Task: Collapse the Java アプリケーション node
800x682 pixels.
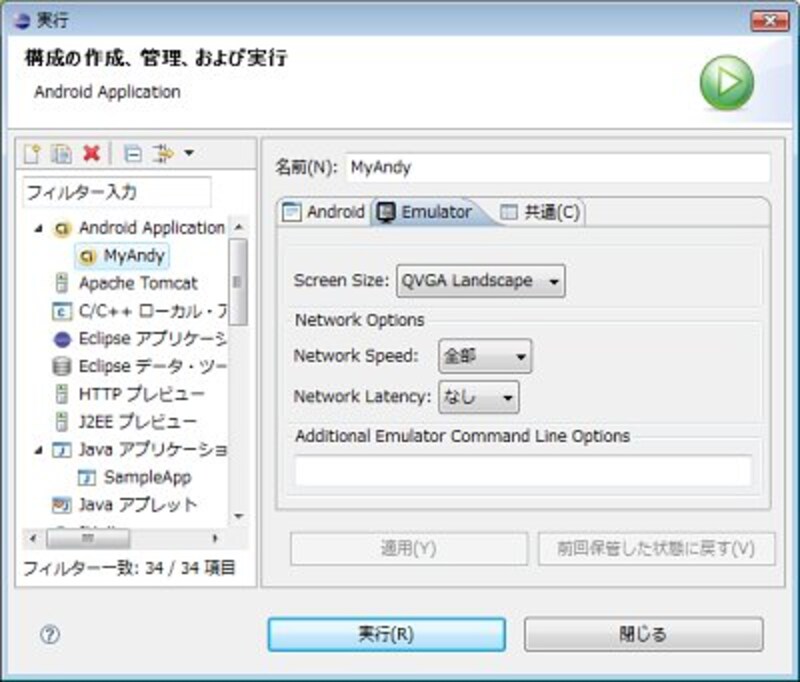Action: 38,450
